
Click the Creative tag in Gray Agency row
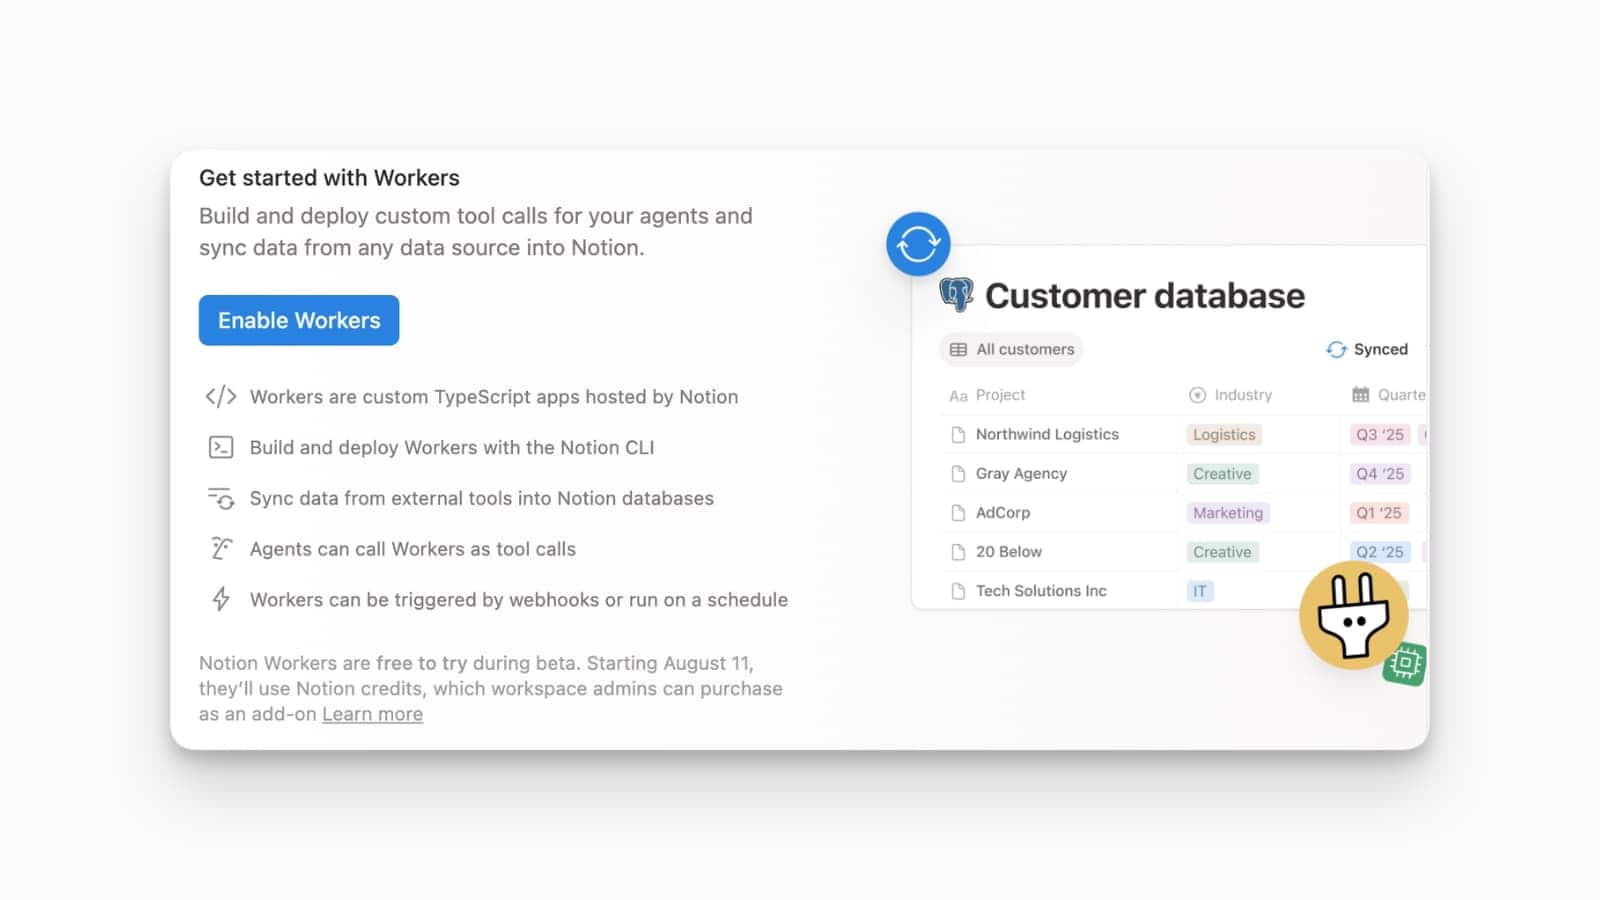tap(1222, 473)
